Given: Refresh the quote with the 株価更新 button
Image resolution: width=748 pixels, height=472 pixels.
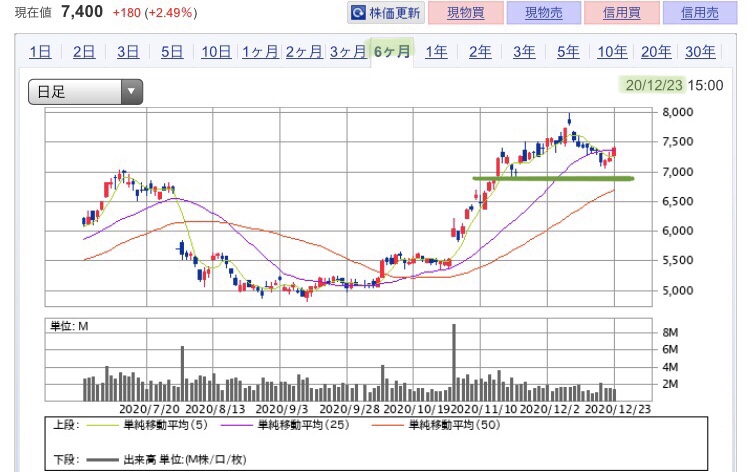Looking at the screenshot, I should tap(385, 13).
